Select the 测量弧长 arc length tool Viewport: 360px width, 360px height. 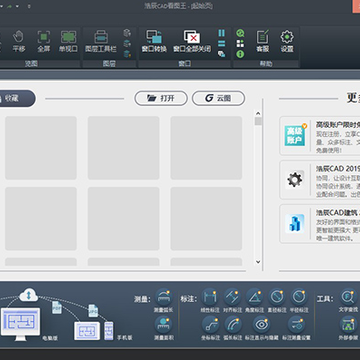(x=163, y=300)
